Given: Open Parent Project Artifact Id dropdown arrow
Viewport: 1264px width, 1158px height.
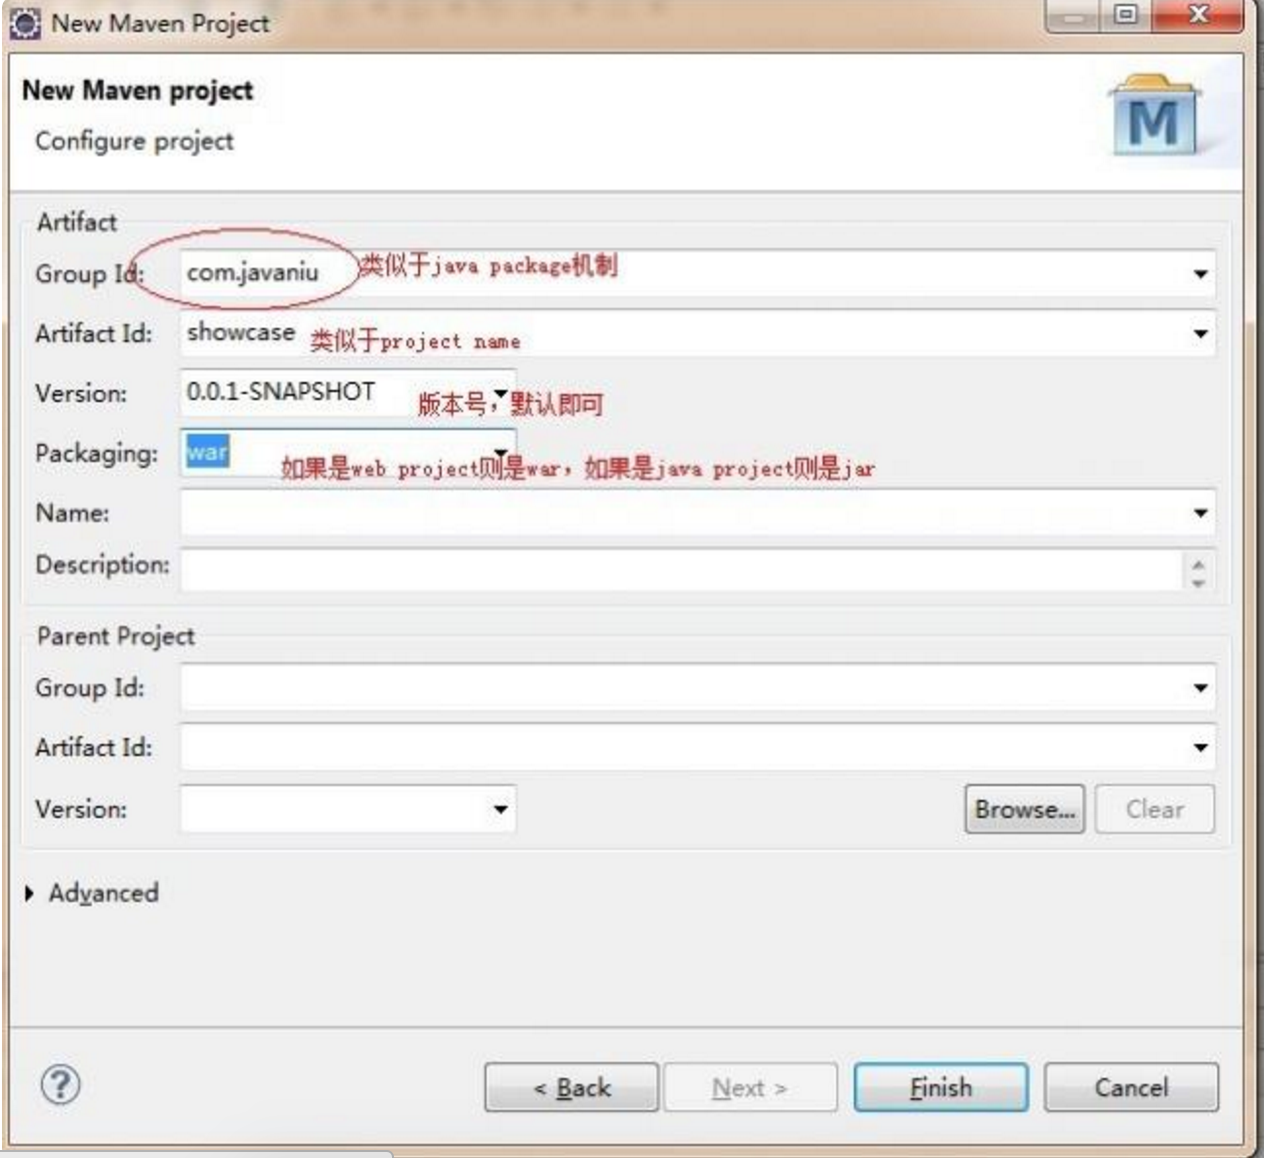Looking at the screenshot, I should coord(1200,748).
